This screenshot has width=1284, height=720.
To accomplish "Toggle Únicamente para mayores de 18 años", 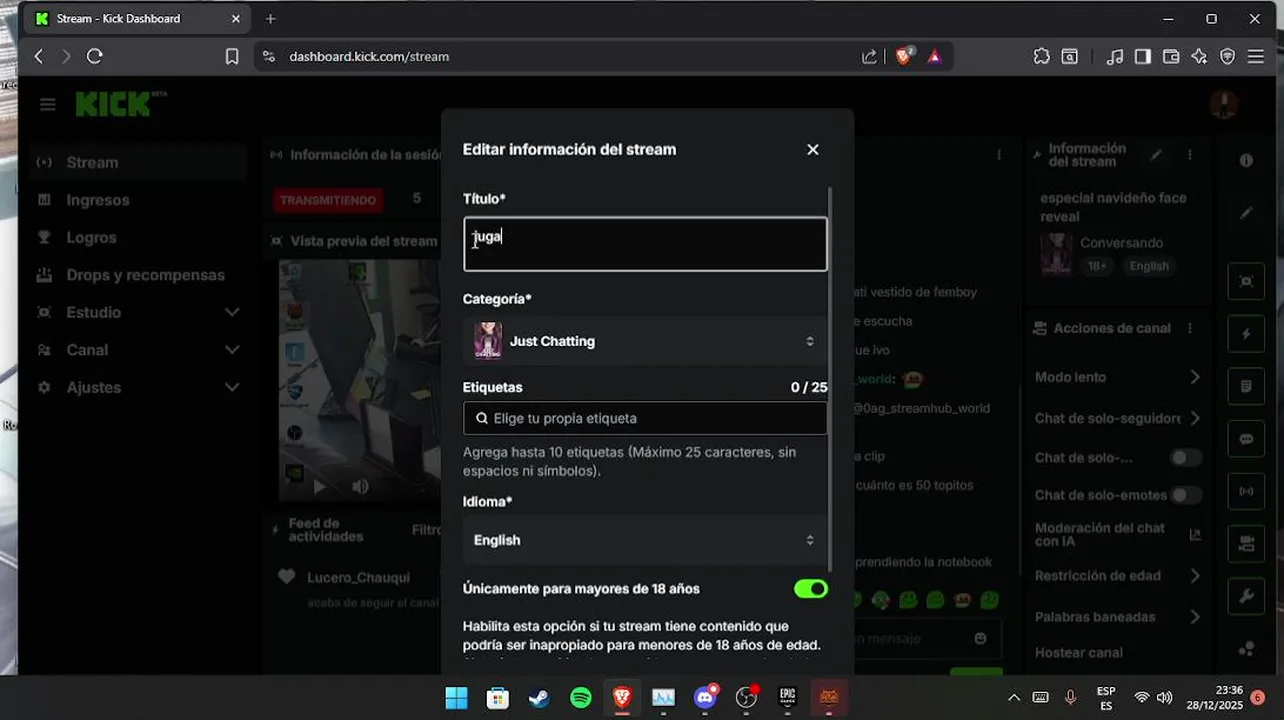I will click(x=811, y=589).
